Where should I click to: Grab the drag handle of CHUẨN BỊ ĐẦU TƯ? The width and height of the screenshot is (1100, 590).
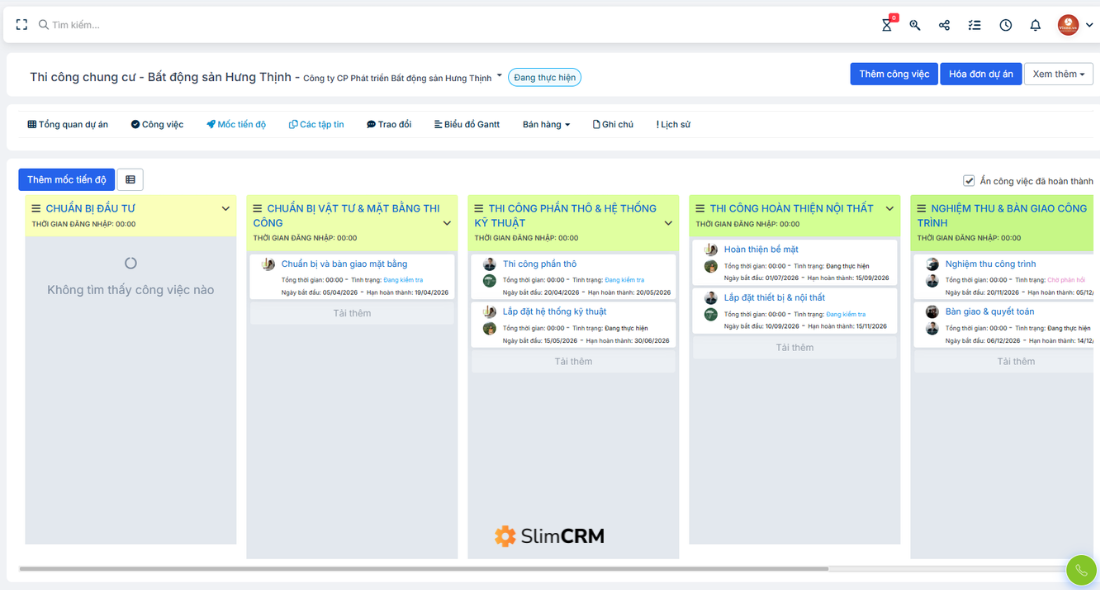[36, 208]
